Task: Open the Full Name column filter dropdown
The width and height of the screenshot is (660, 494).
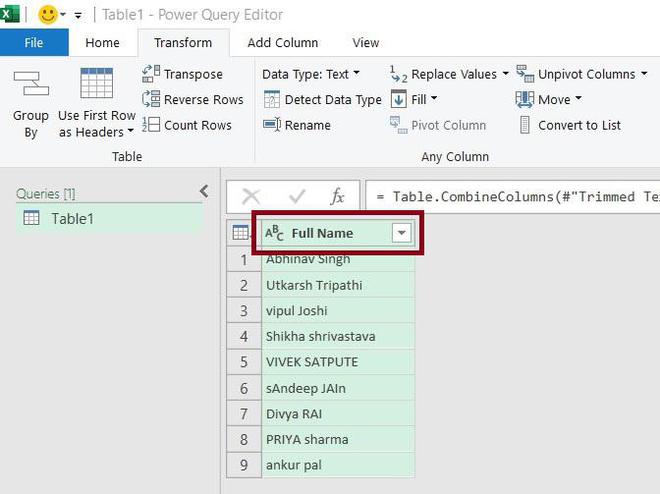Action: (401, 233)
